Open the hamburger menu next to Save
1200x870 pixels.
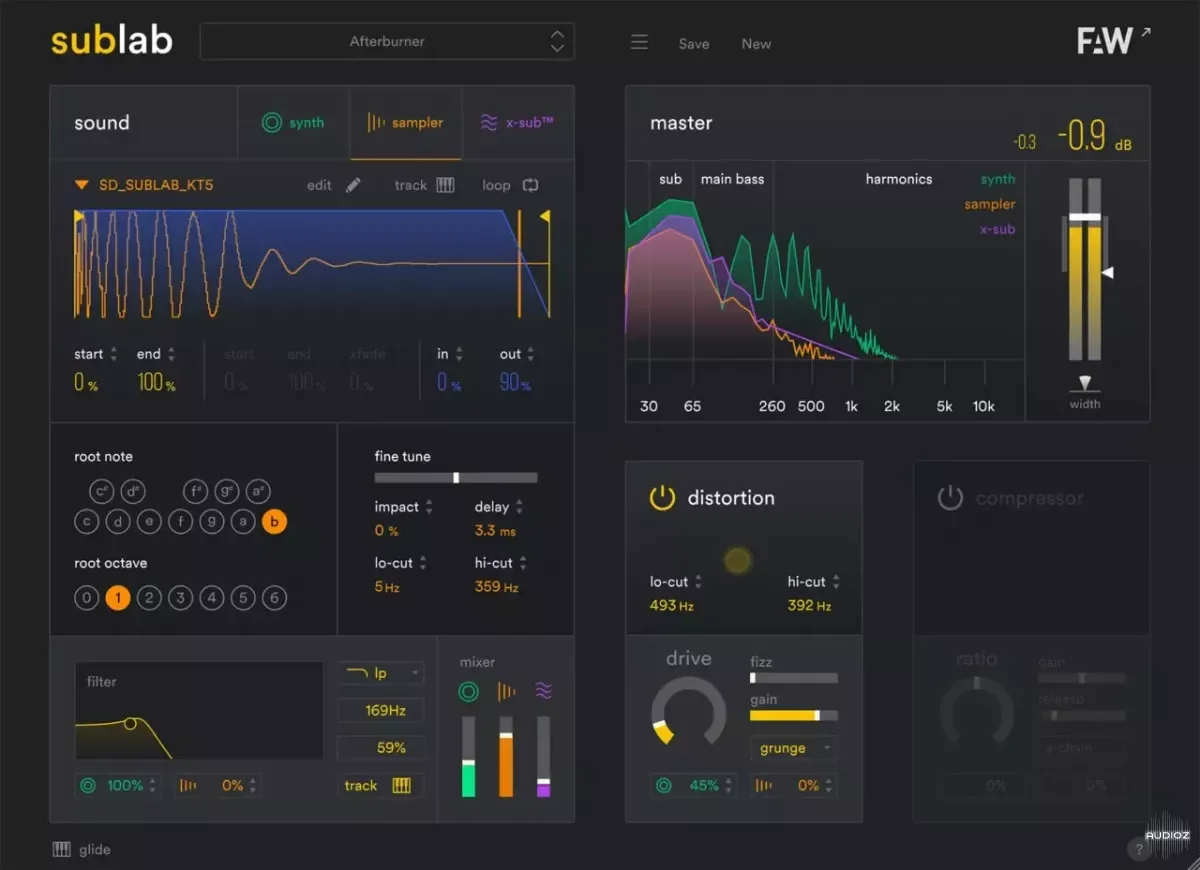[x=639, y=42]
